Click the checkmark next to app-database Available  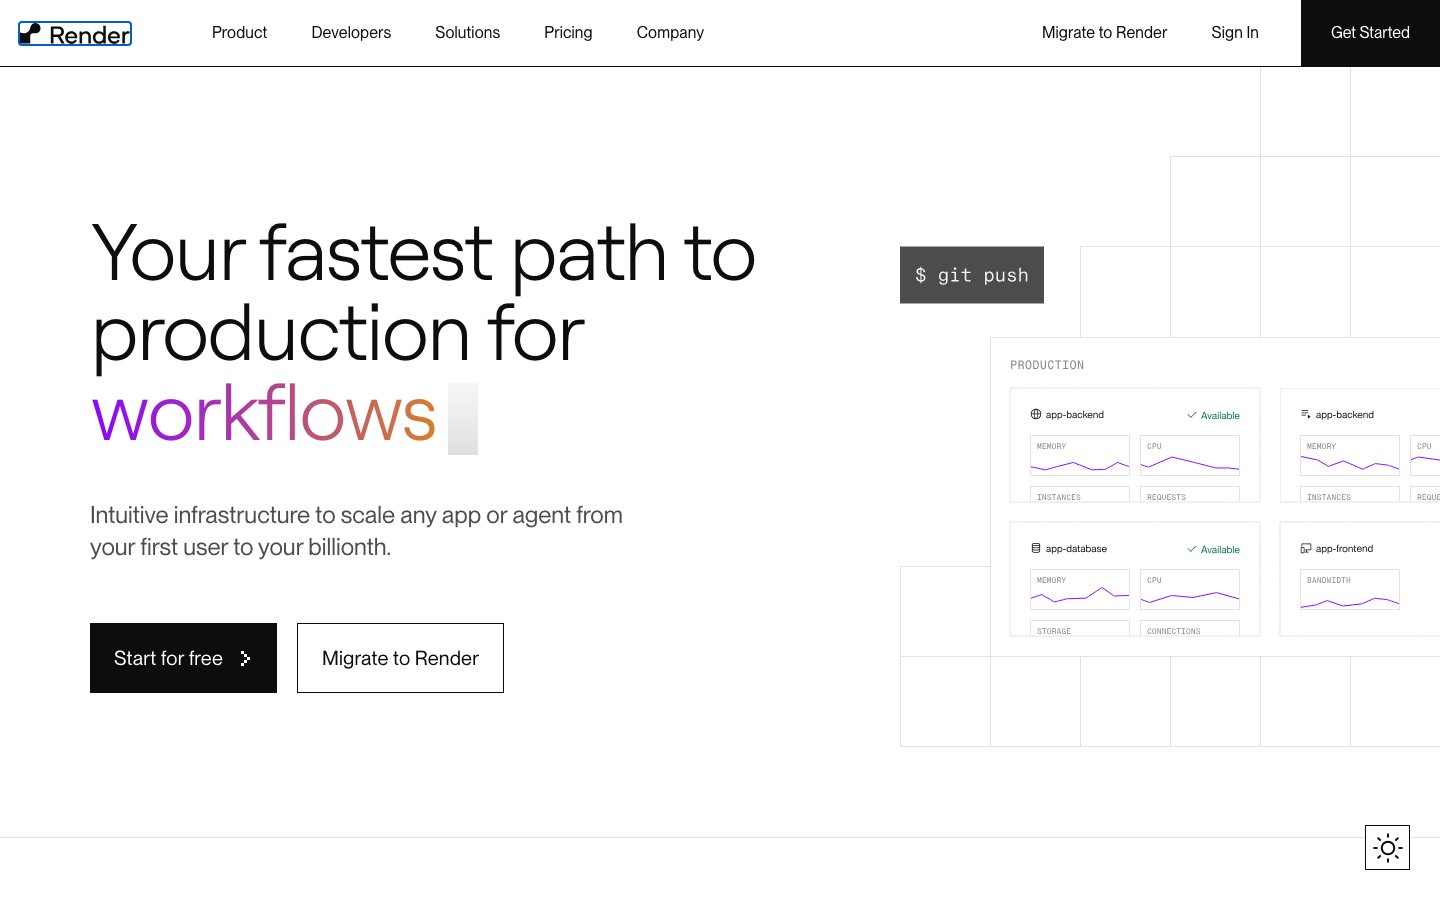point(1192,549)
